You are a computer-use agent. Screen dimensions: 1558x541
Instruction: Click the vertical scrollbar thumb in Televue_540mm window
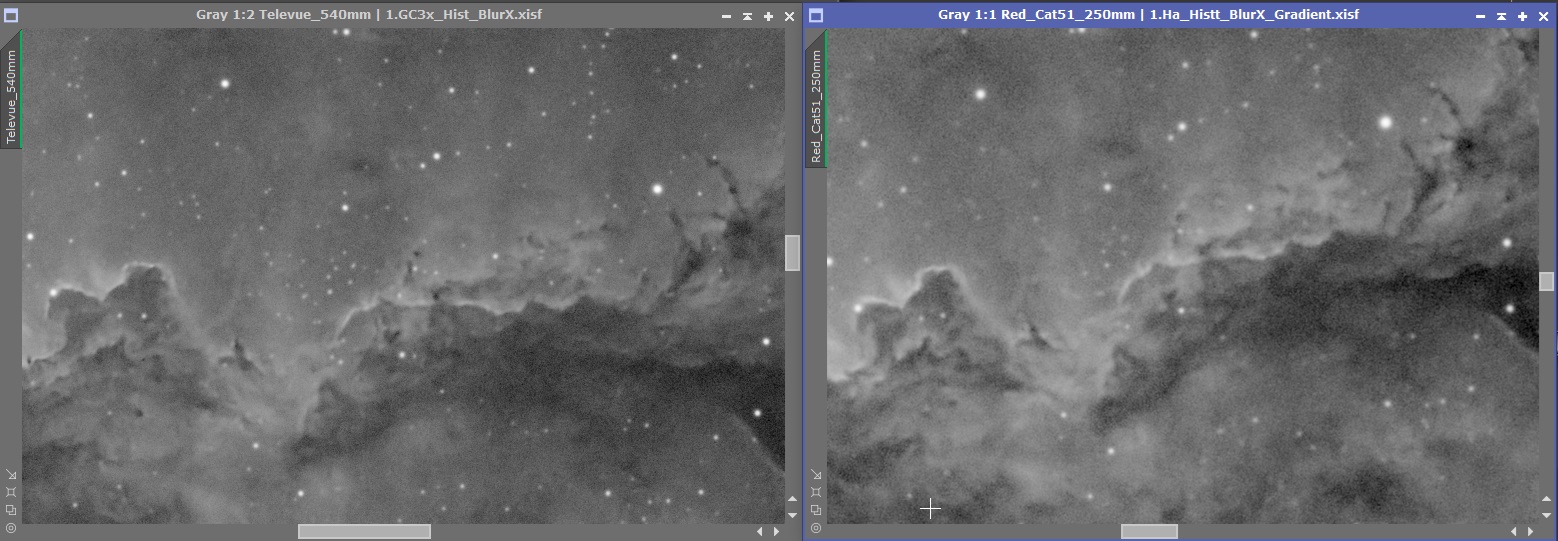792,253
